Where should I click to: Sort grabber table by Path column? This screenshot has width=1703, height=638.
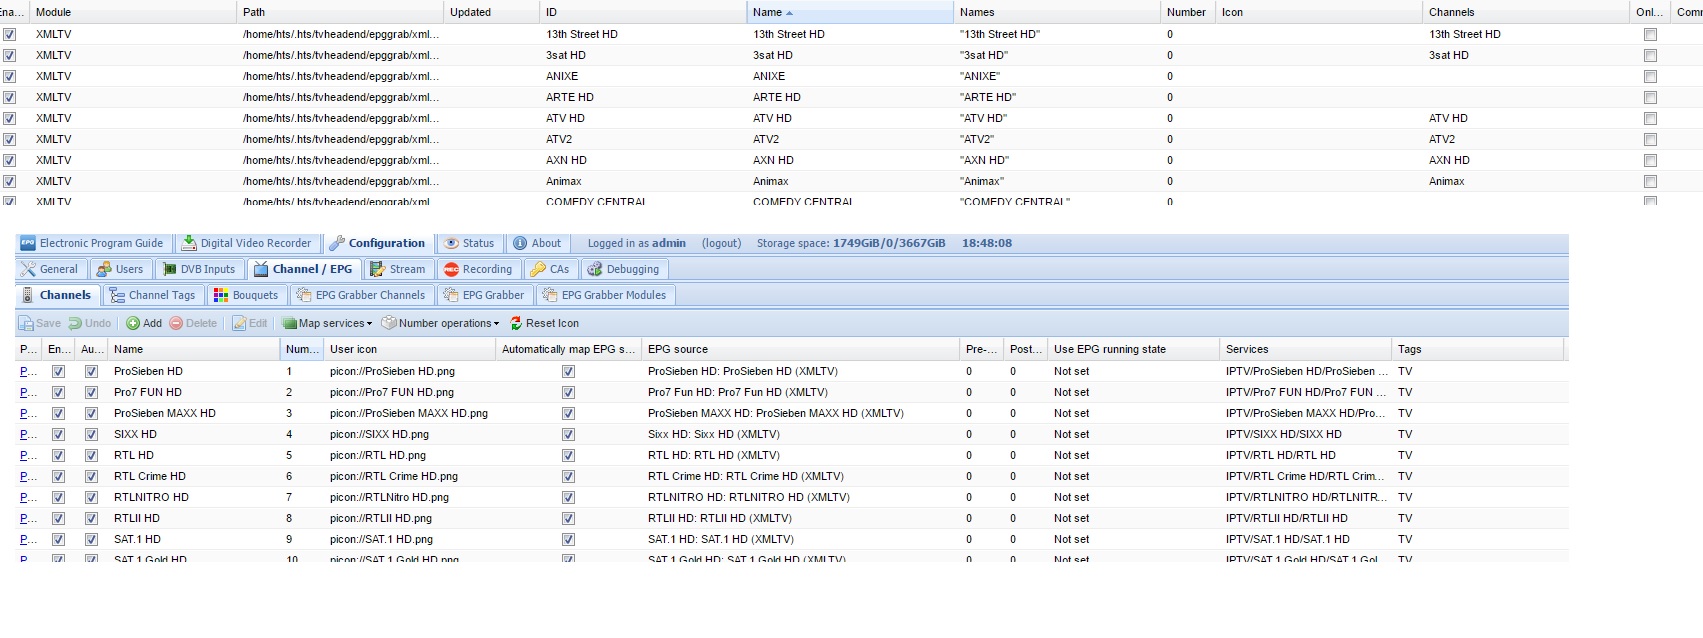pyautogui.click(x=340, y=12)
